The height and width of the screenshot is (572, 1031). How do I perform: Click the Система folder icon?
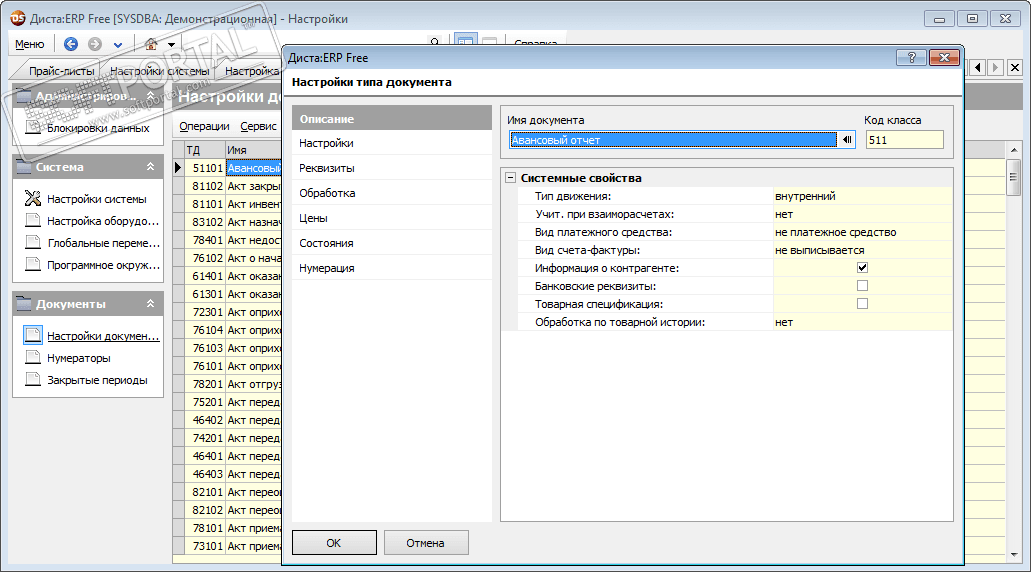[24, 167]
